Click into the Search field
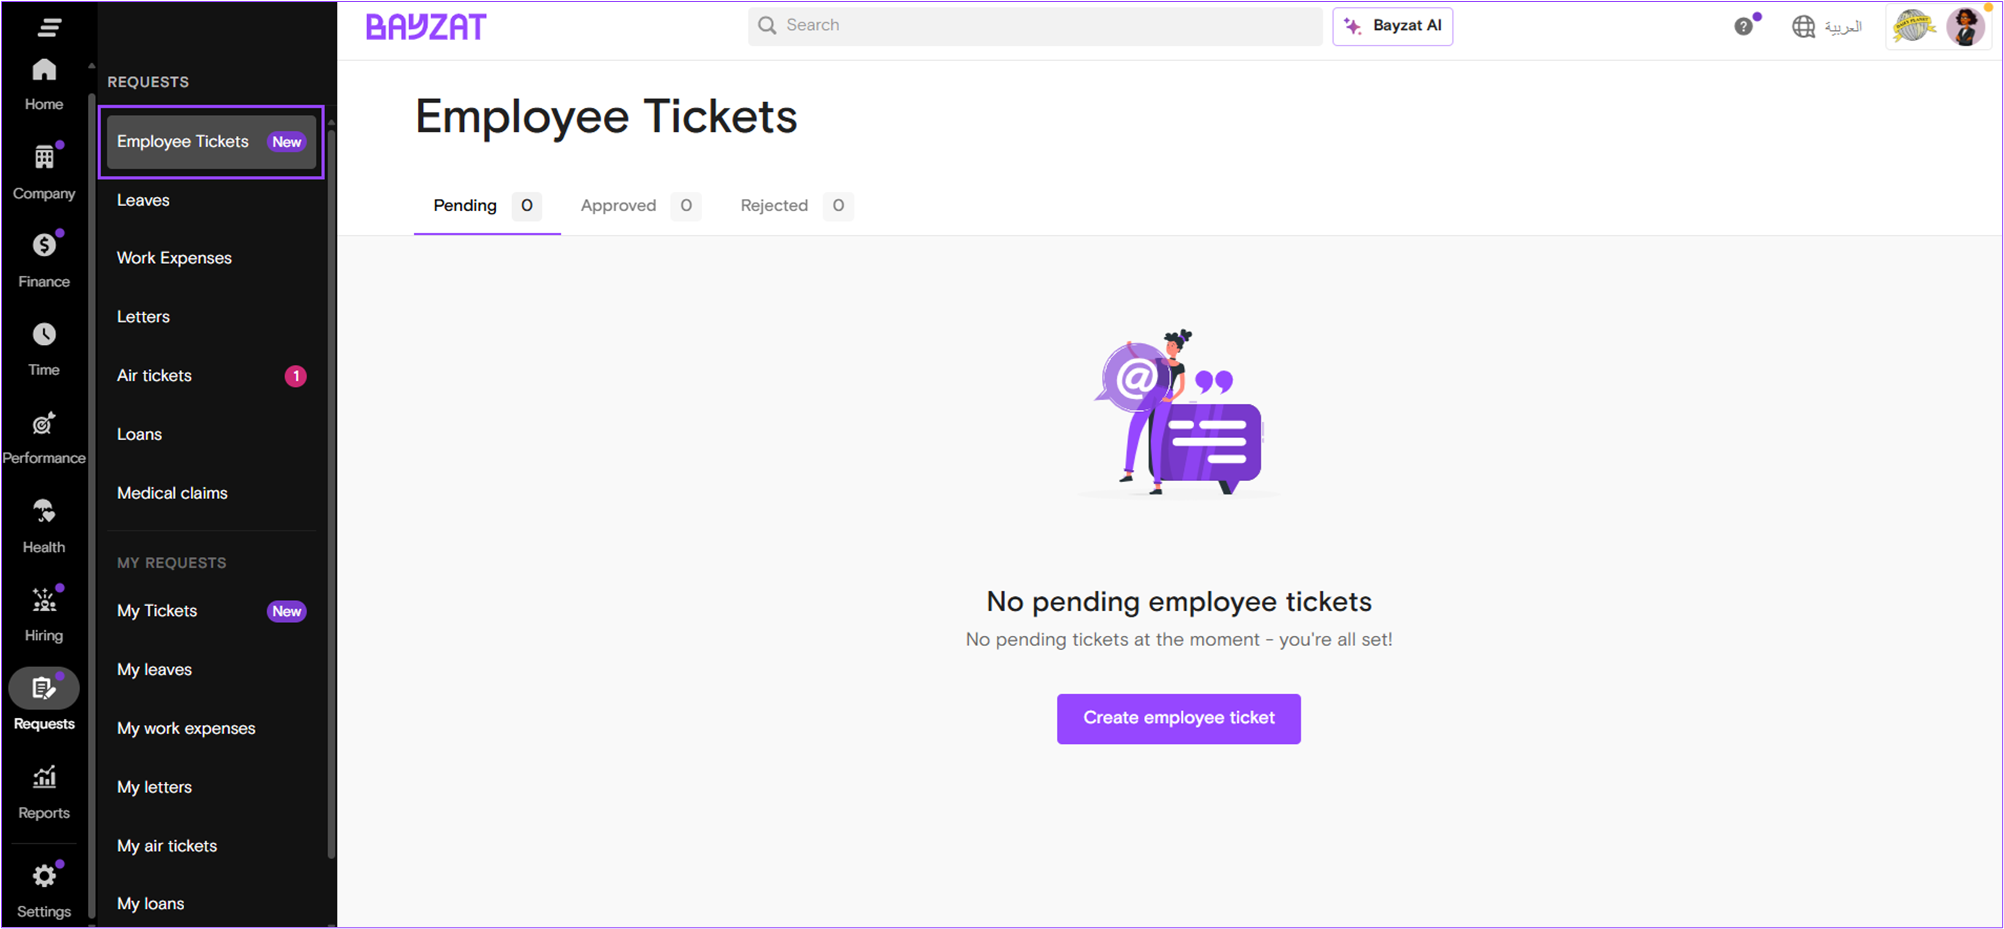Image resolution: width=2004 pixels, height=929 pixels. click(1035, 26)
